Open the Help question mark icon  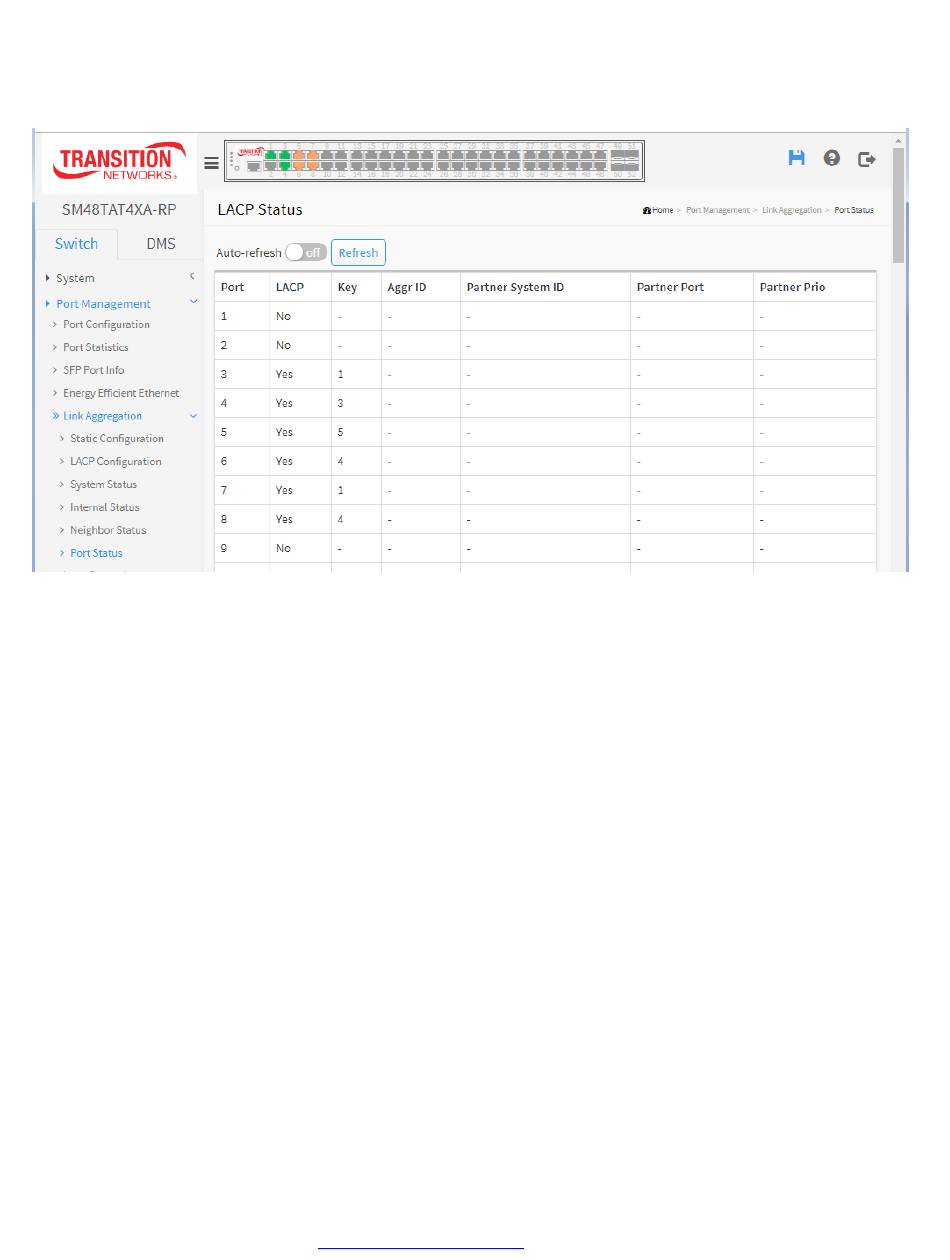click(x=832, y=158)
